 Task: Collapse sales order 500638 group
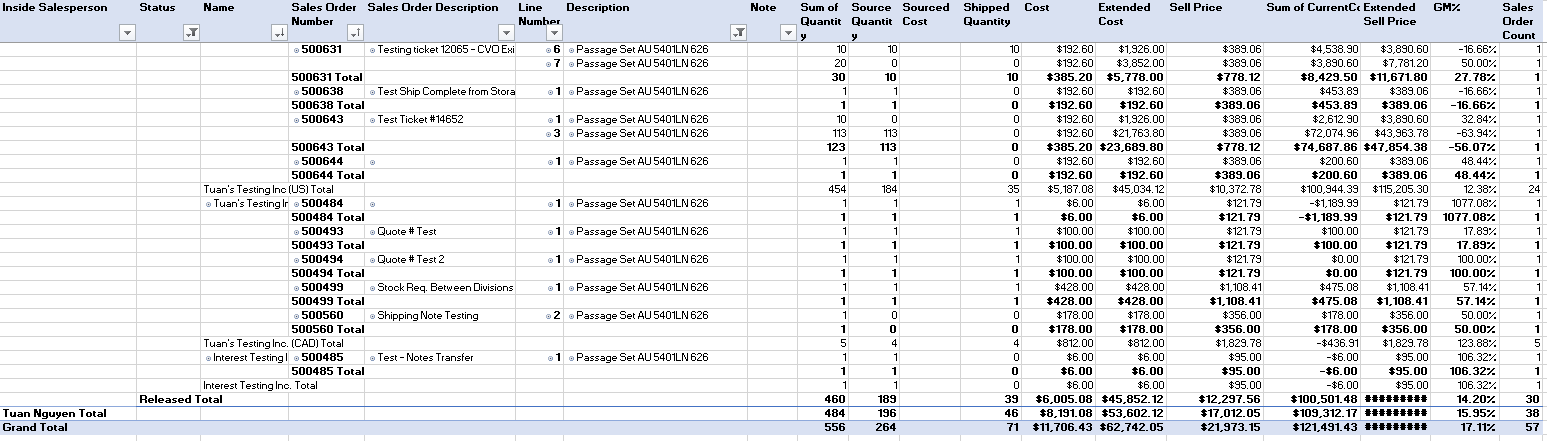tap(296, 92)
